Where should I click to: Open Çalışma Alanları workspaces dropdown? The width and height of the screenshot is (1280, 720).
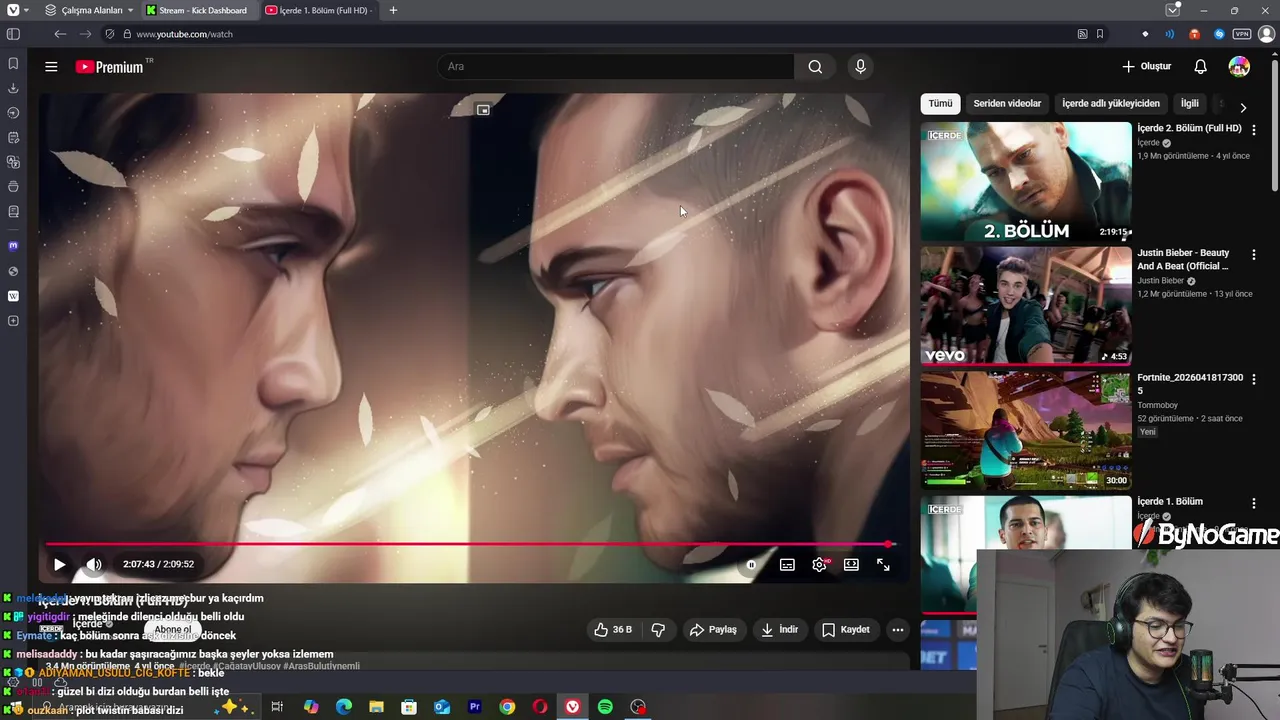click(90, 10)
